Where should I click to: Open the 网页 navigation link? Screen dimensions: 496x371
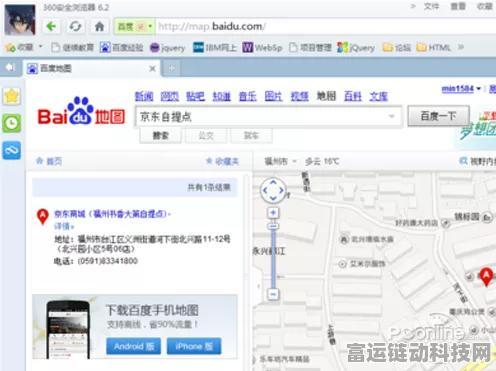tap(170, 96)
